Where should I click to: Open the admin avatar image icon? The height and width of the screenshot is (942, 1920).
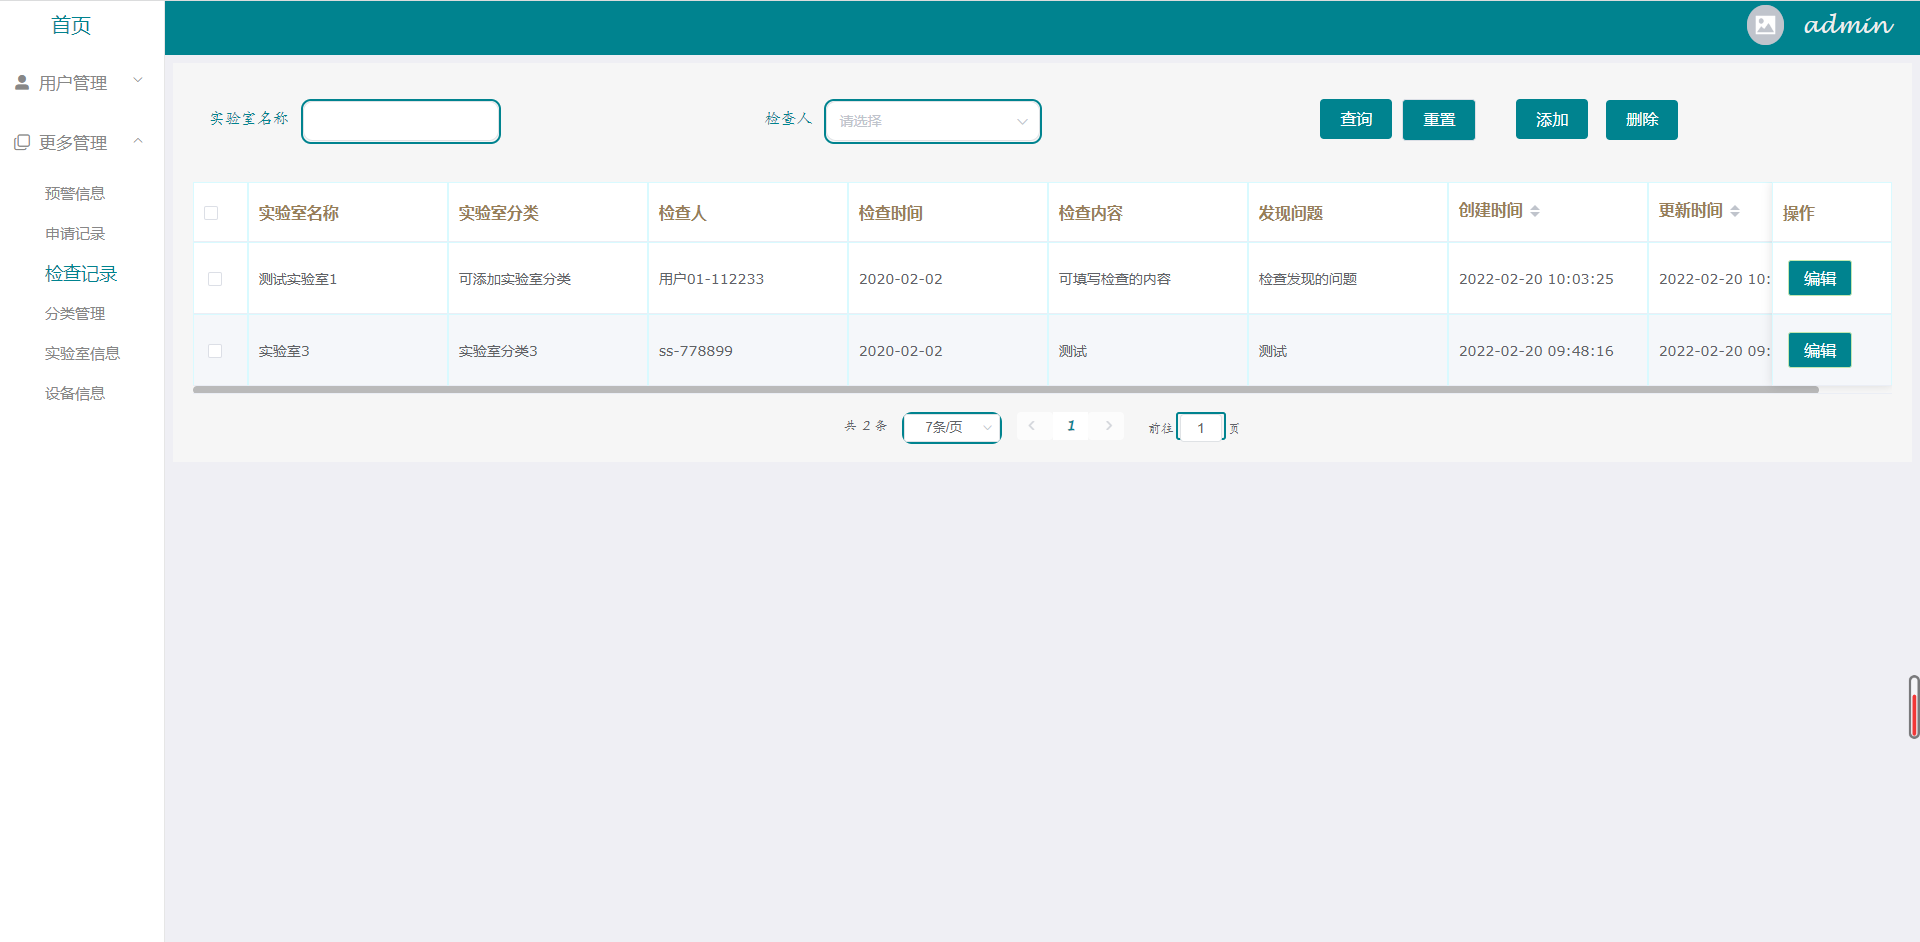1765,25
